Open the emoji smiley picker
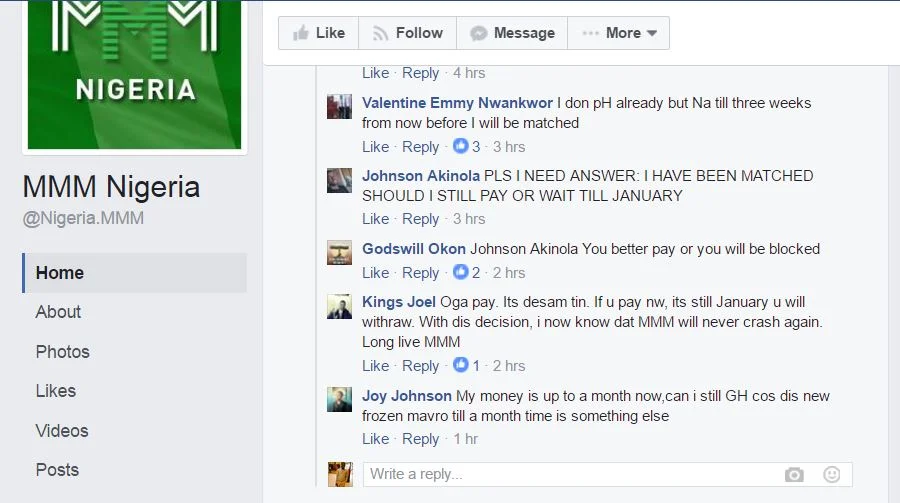Viewport: 900px width, 503px height. tap(832, 474)
